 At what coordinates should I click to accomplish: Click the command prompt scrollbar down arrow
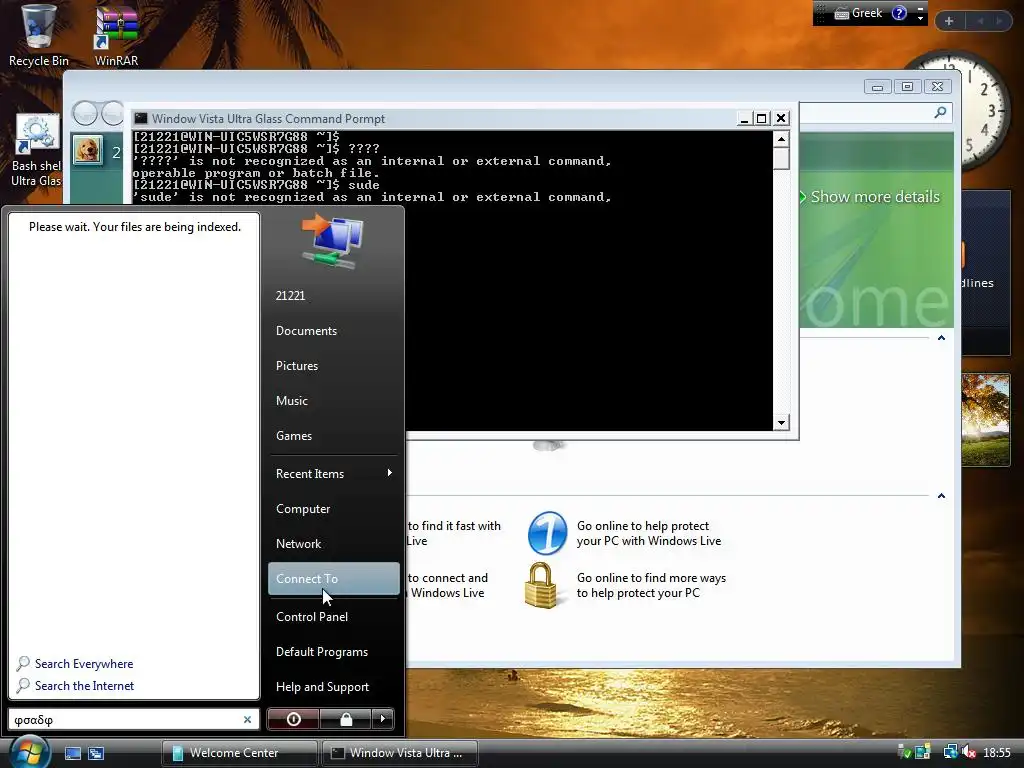781,423
